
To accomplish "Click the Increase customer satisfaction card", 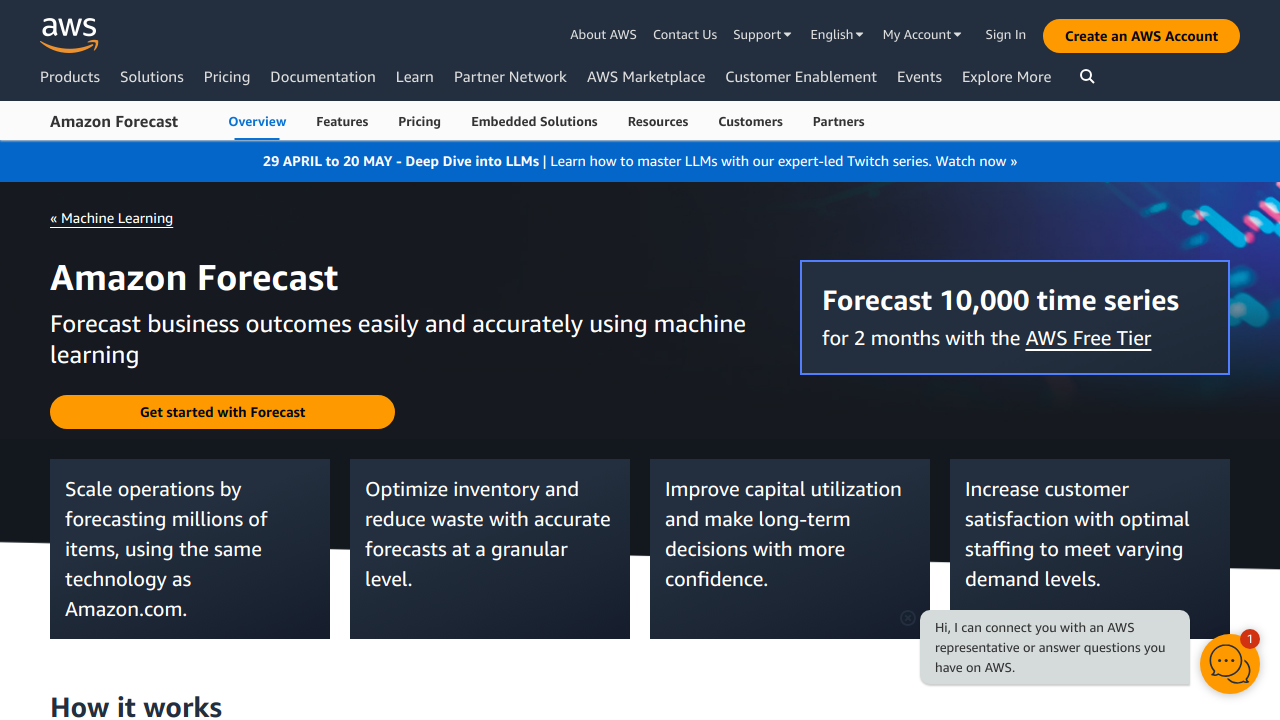I will [1090, 549].
